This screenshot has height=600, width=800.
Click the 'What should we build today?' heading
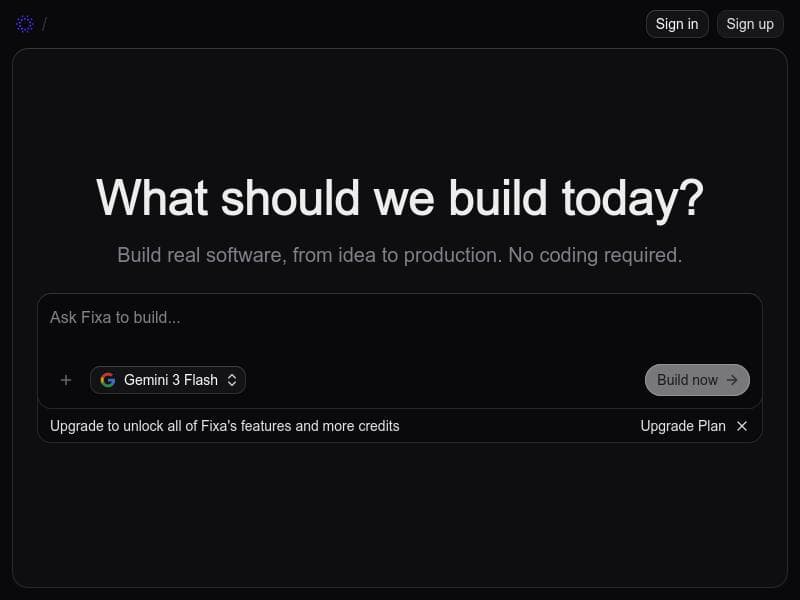tap(400, 197)
